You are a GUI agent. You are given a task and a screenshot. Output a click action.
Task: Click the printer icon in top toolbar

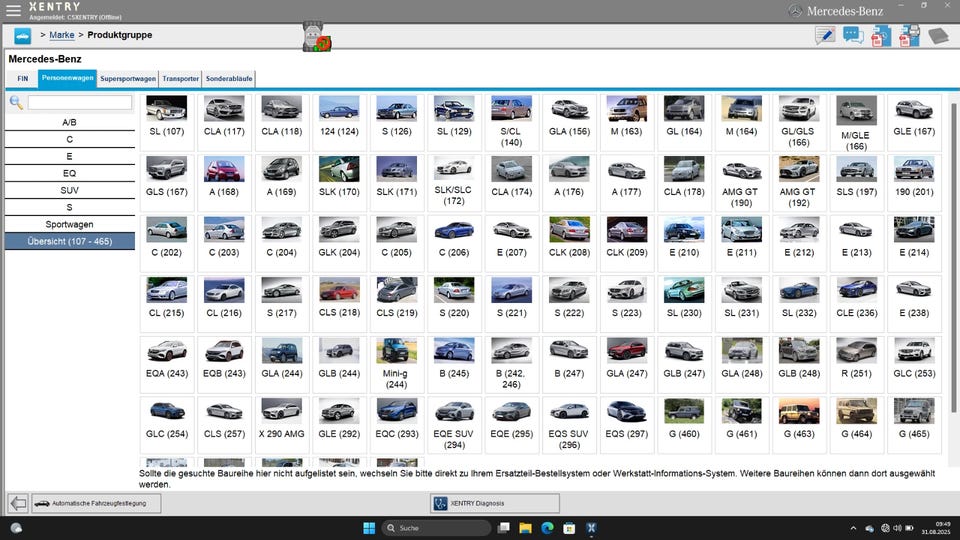(x=910, y=35)
